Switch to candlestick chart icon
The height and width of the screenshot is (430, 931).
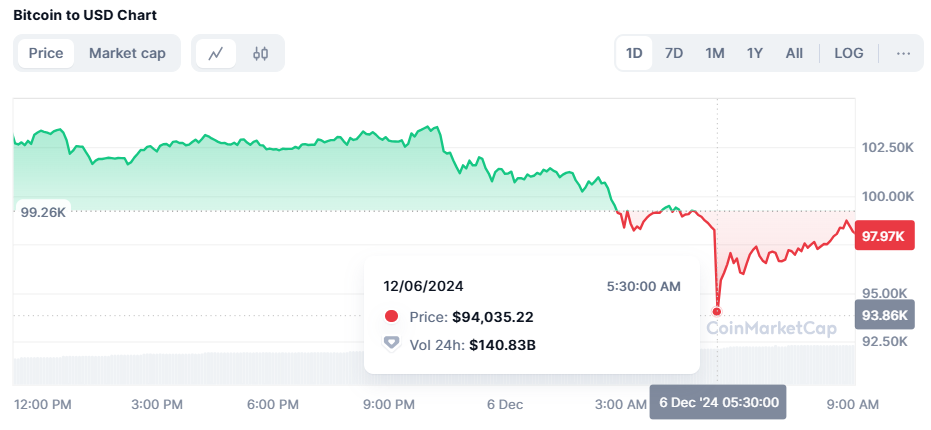[261, 53]
